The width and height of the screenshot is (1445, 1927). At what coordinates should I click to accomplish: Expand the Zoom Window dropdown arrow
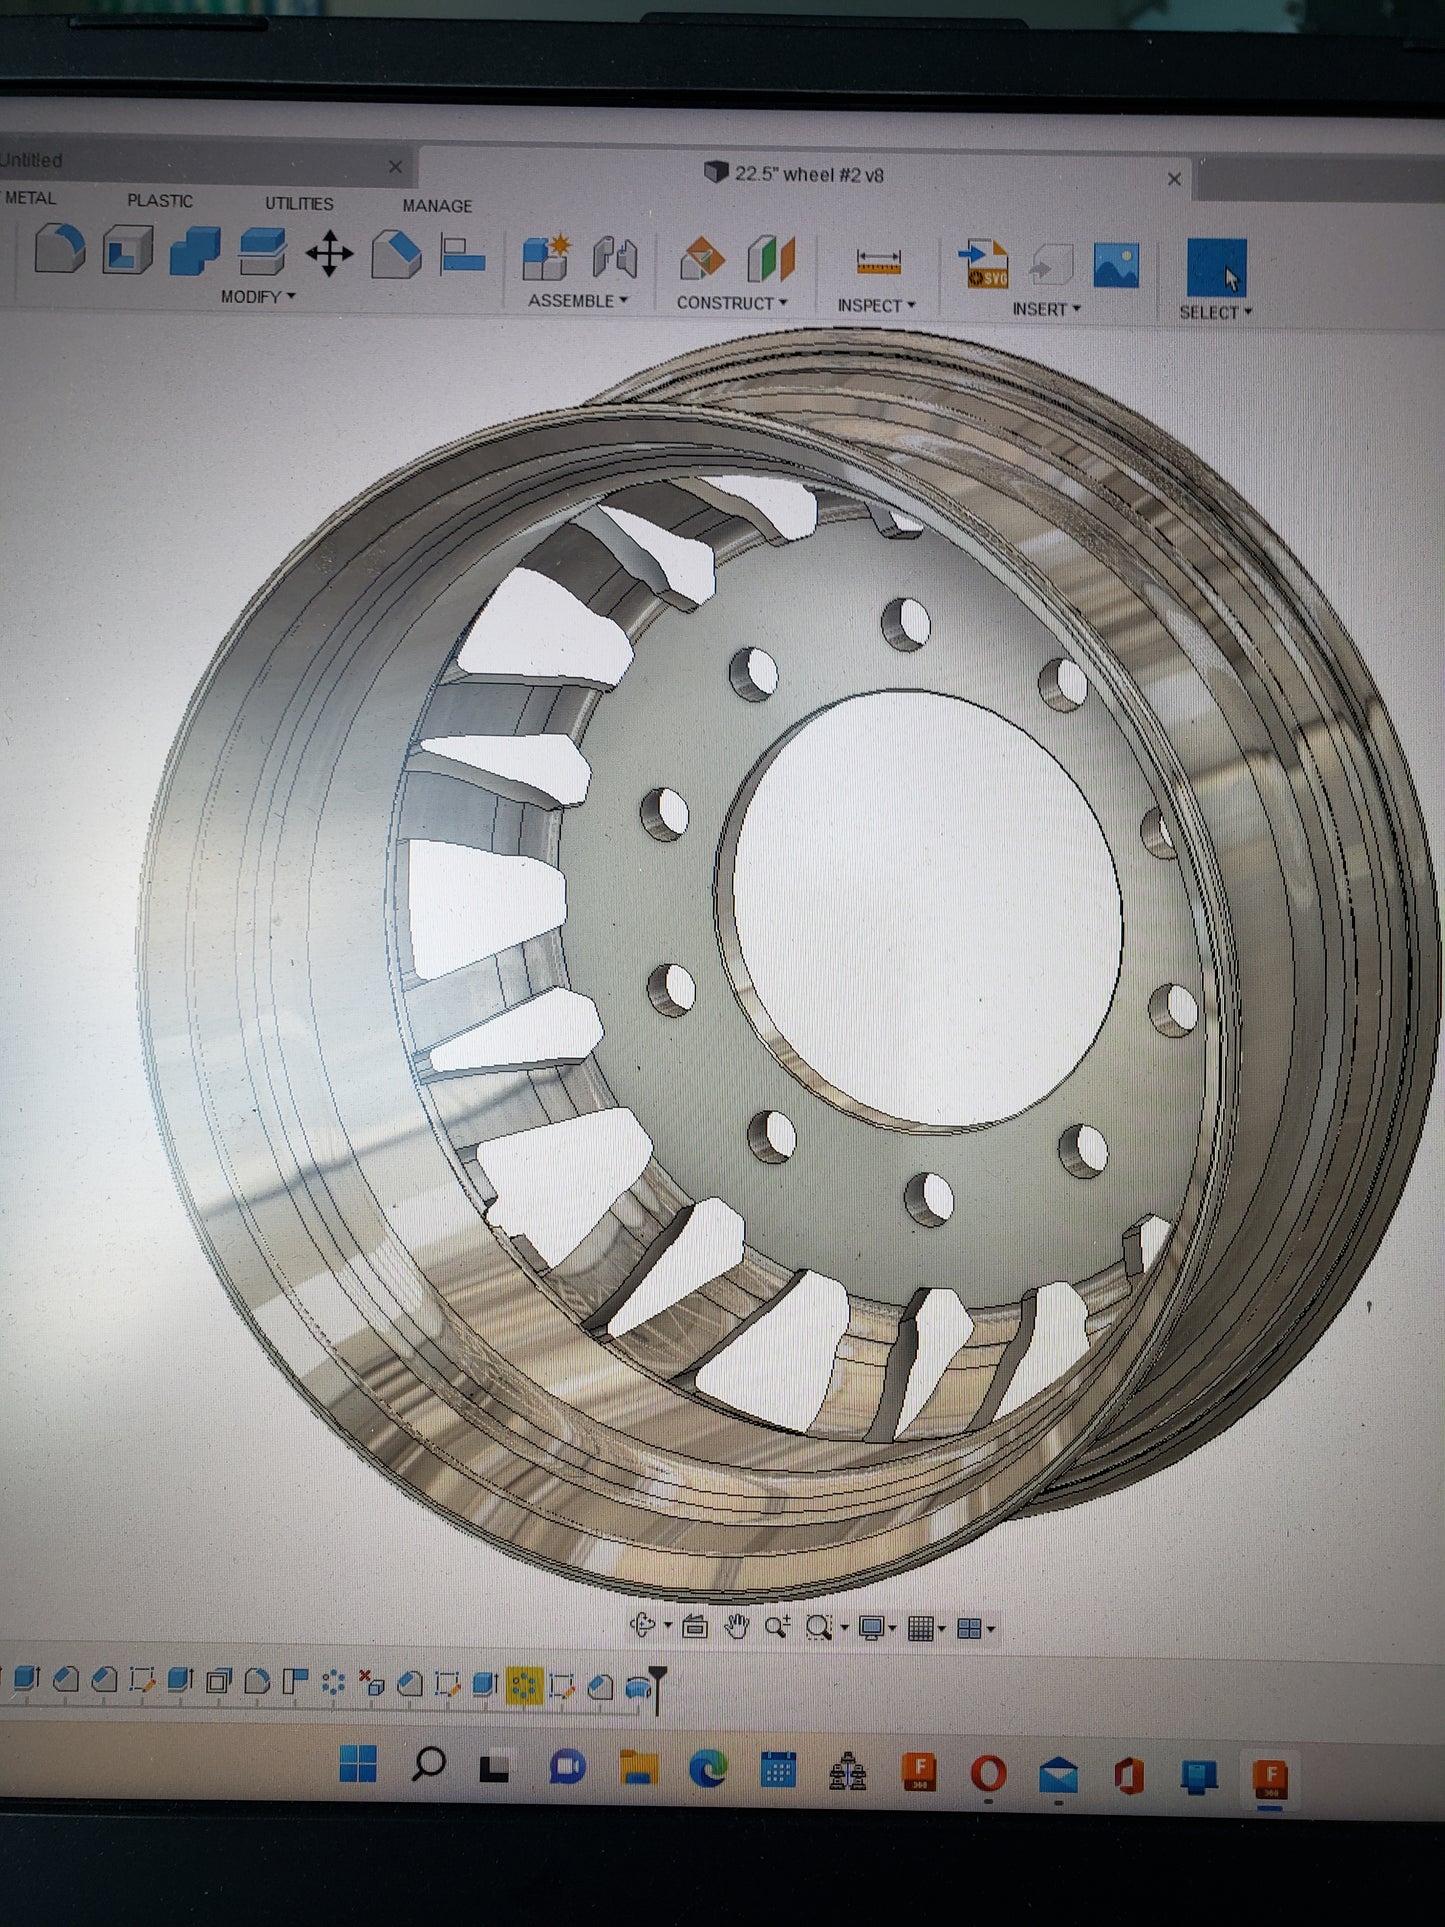[x=845, y=1629]
